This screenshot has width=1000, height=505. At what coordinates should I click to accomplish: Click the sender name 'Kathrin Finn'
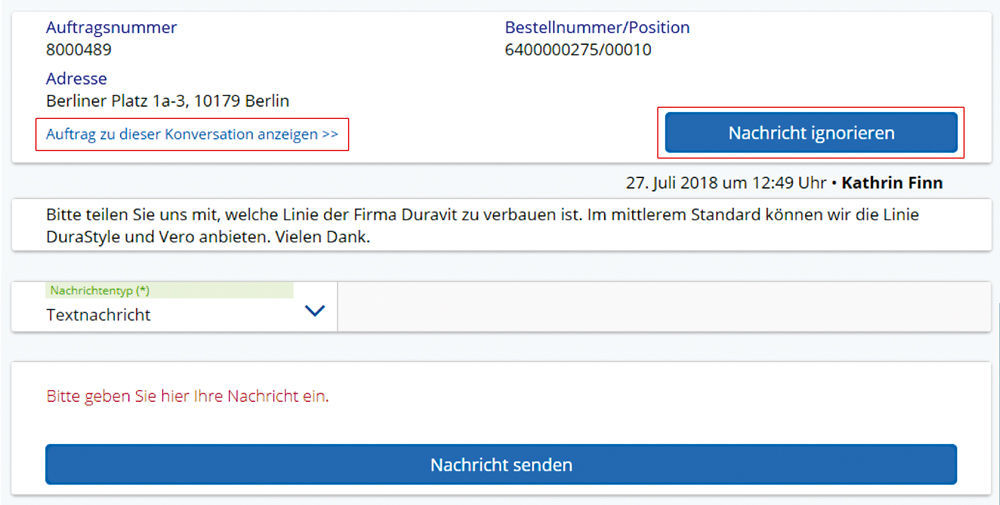click(892, 183)
